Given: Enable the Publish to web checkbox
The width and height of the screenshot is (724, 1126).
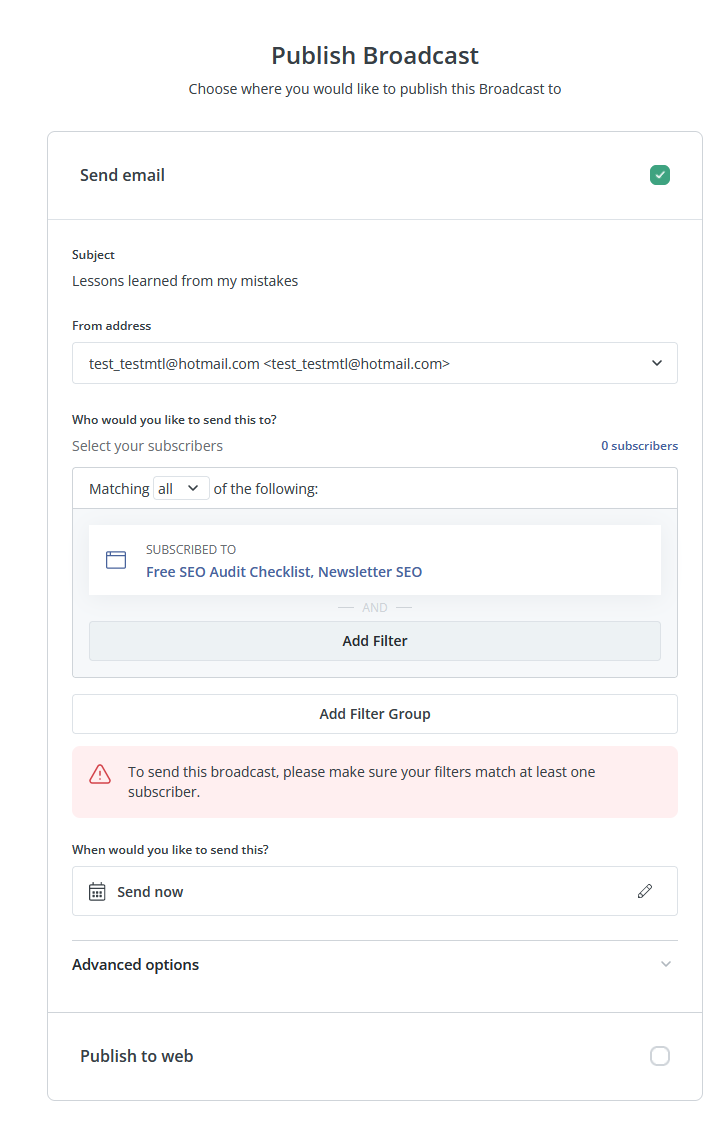Looking at the screenshot, I should pyautogui.click(x=660, y=1056).
